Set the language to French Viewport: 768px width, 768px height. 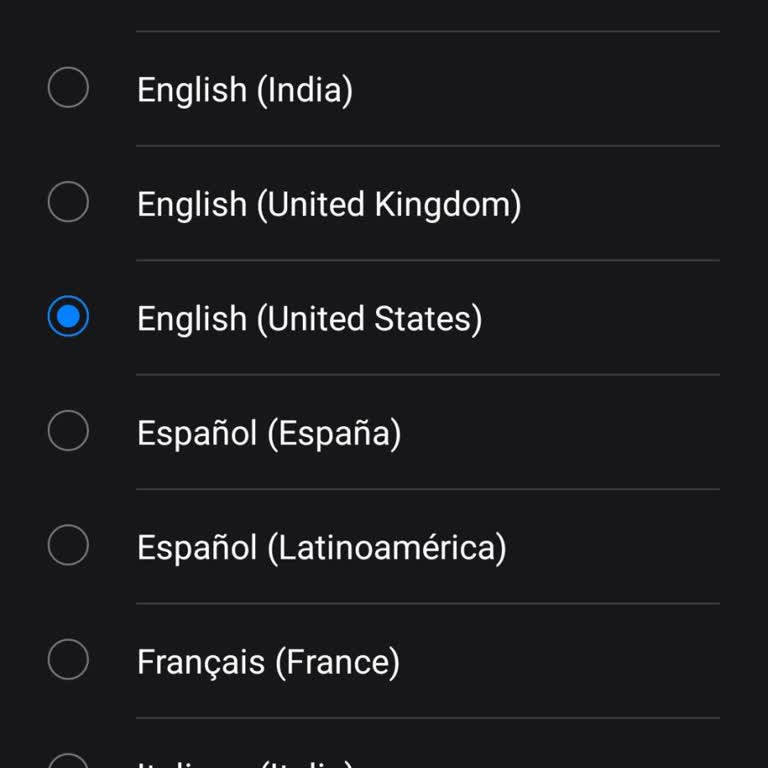268,661
